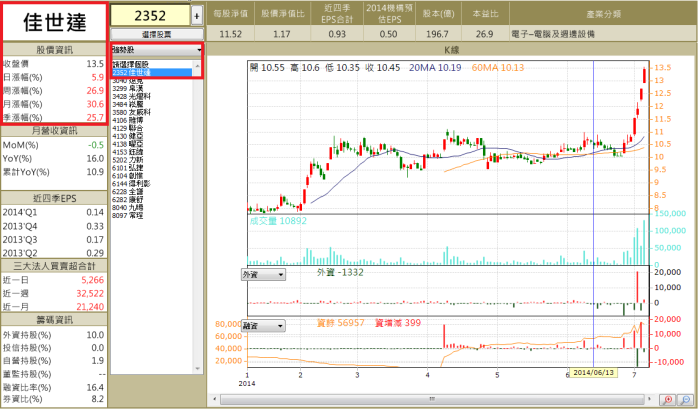Click the plus button beside 2352
This screenshot has height=411, width=700.
196,17
